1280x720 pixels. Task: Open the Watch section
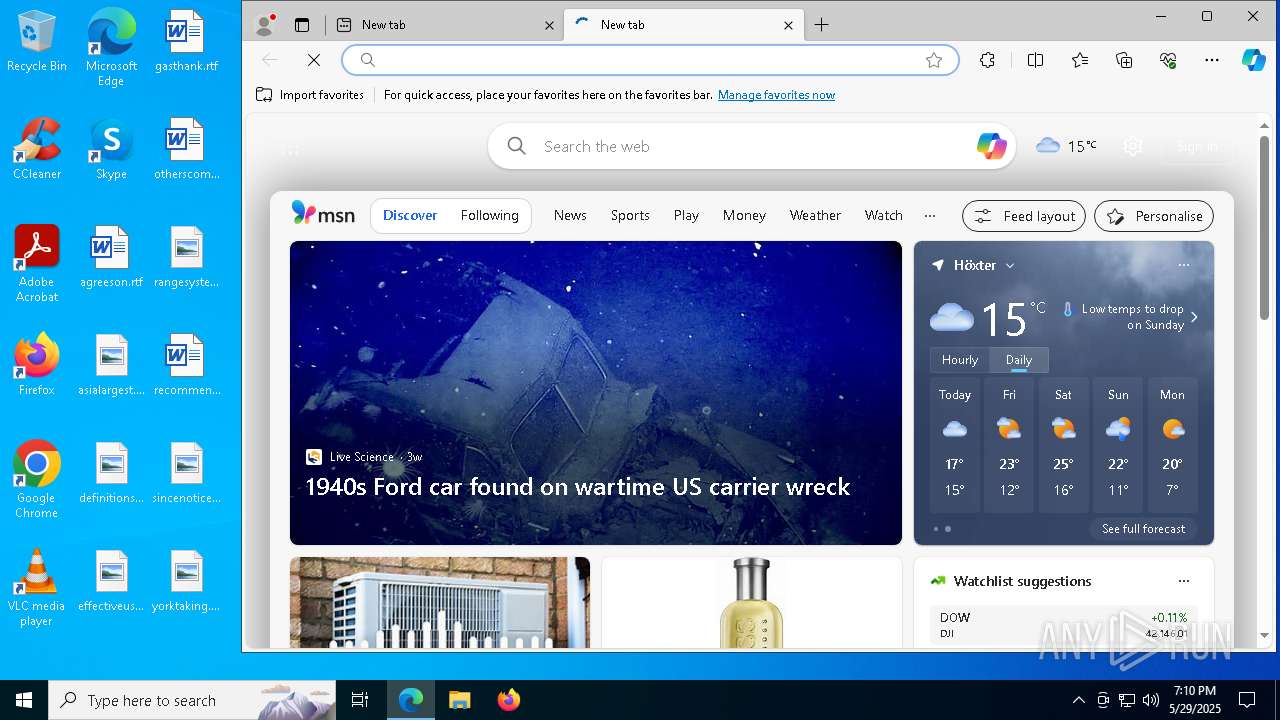pos(883,215)
